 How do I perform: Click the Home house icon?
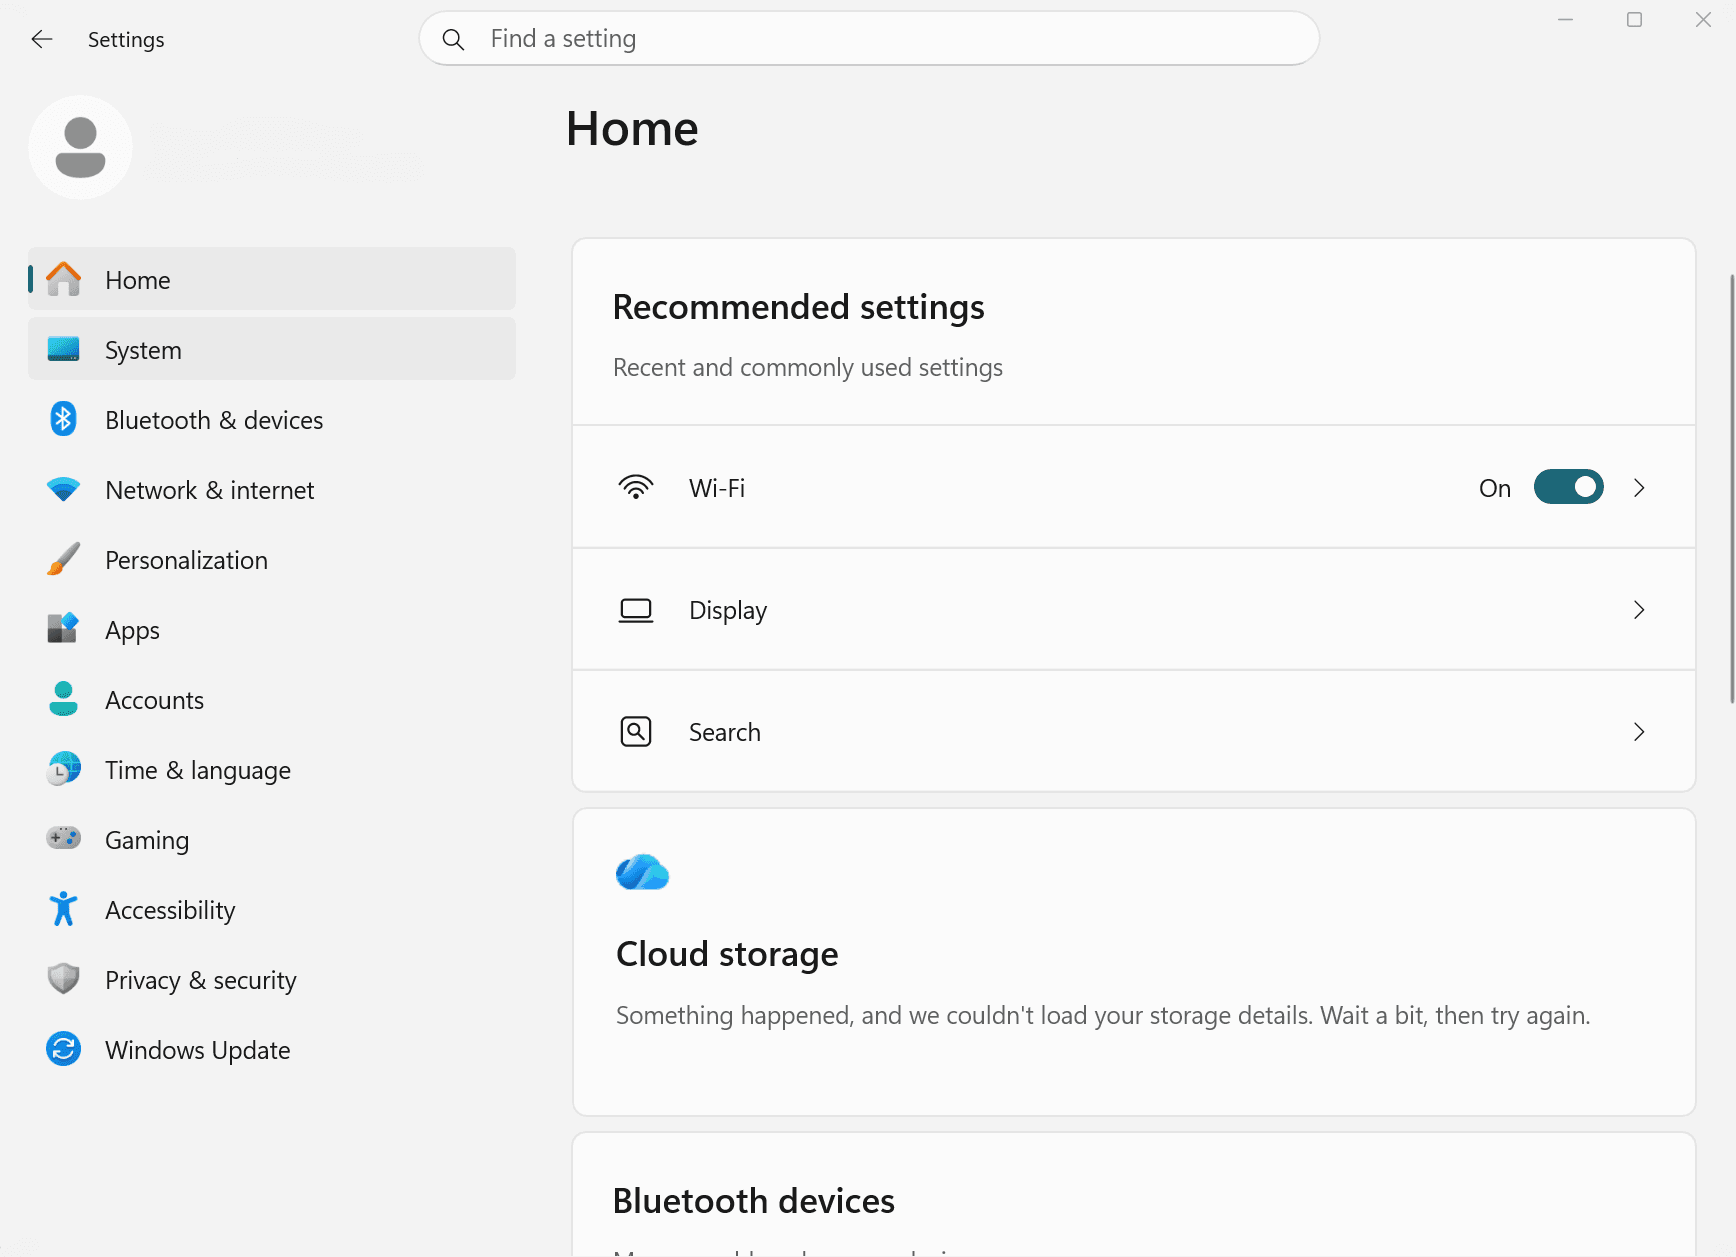click(64, 279)
